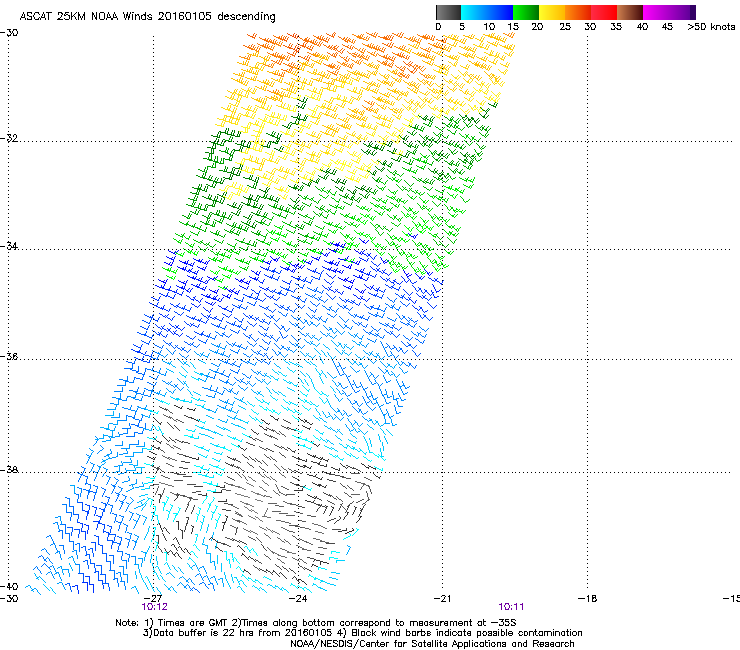Click the purple '10:12' time label
This screenshot has width=740, height=650.
click(154, 607)
